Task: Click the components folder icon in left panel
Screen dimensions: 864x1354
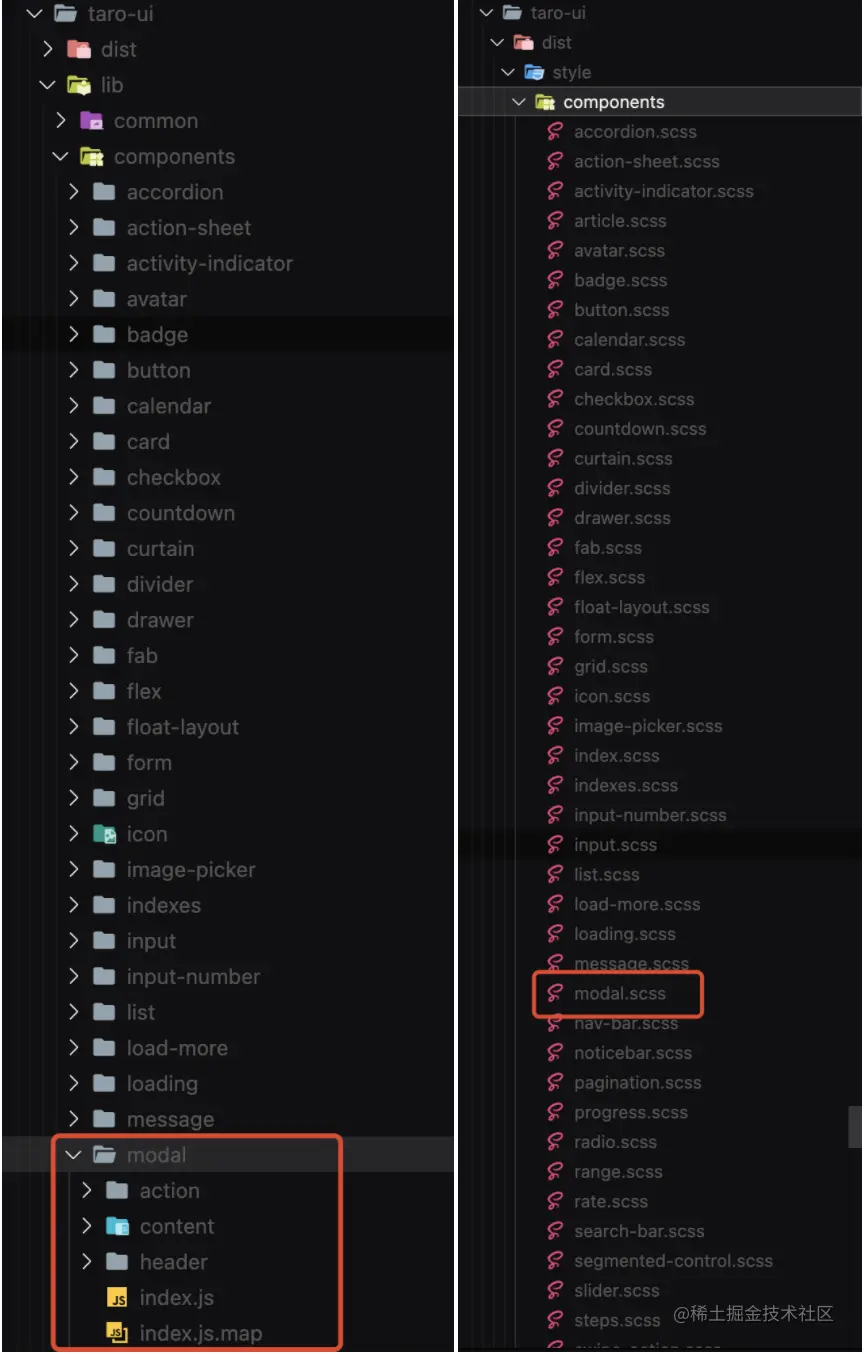Action: pyautogui.click(x=90, y=156)
